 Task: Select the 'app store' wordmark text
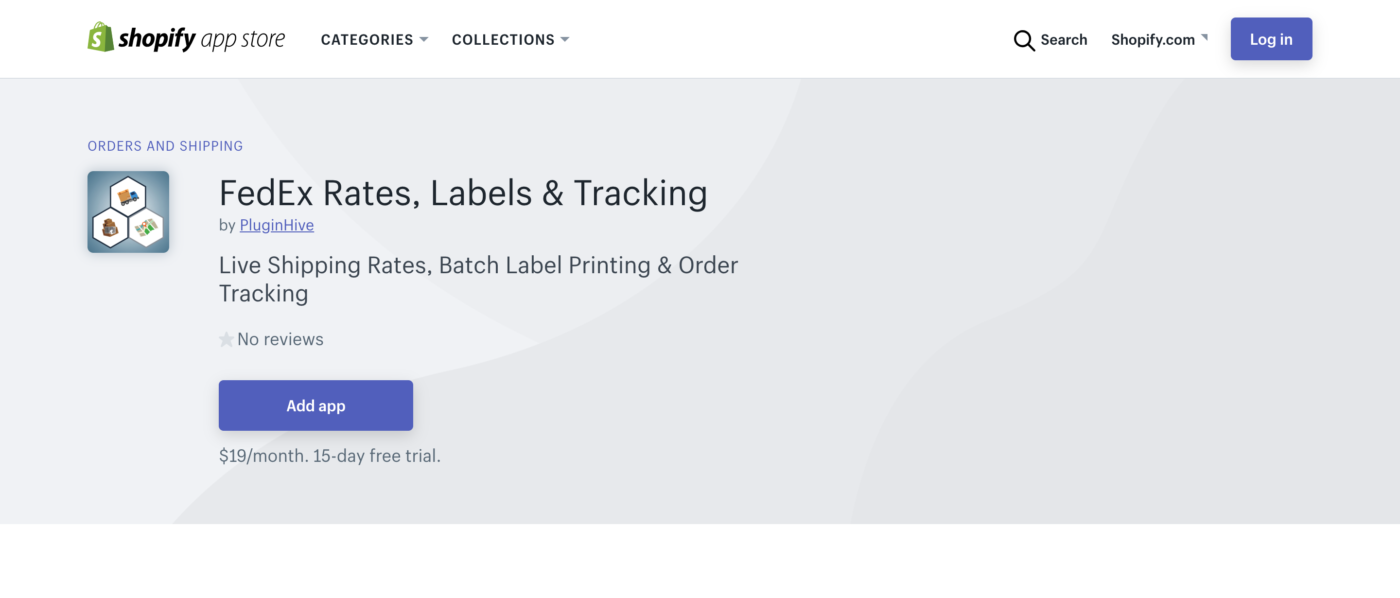243,38
